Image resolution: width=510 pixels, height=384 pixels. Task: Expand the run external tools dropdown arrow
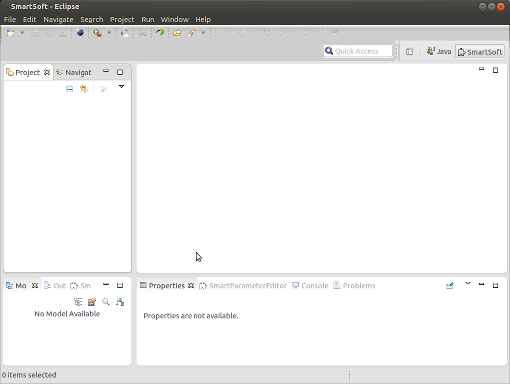pos(109,33)
